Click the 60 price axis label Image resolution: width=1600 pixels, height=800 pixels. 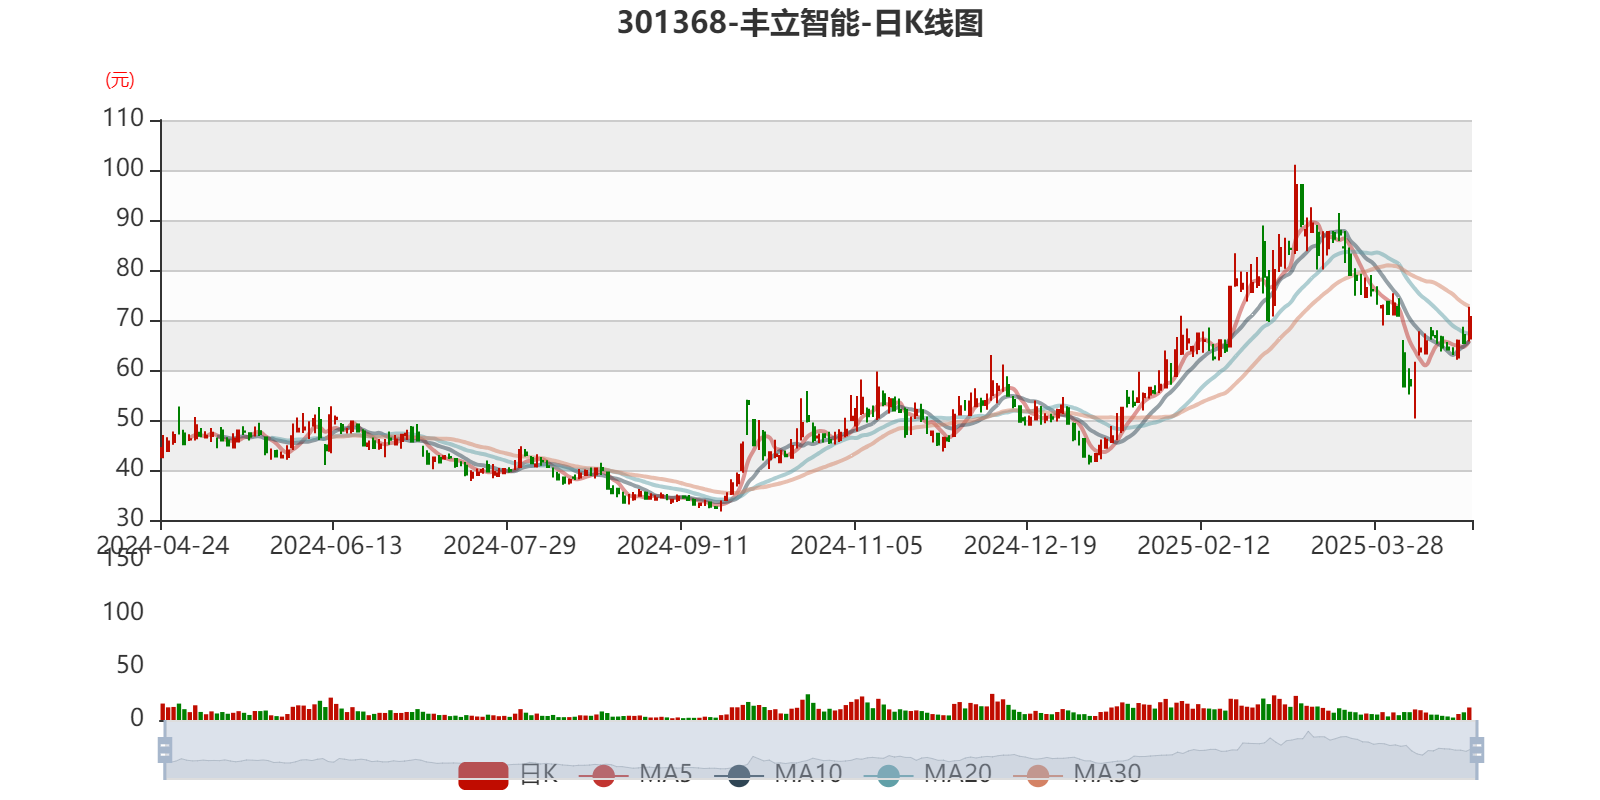point(130,369)
